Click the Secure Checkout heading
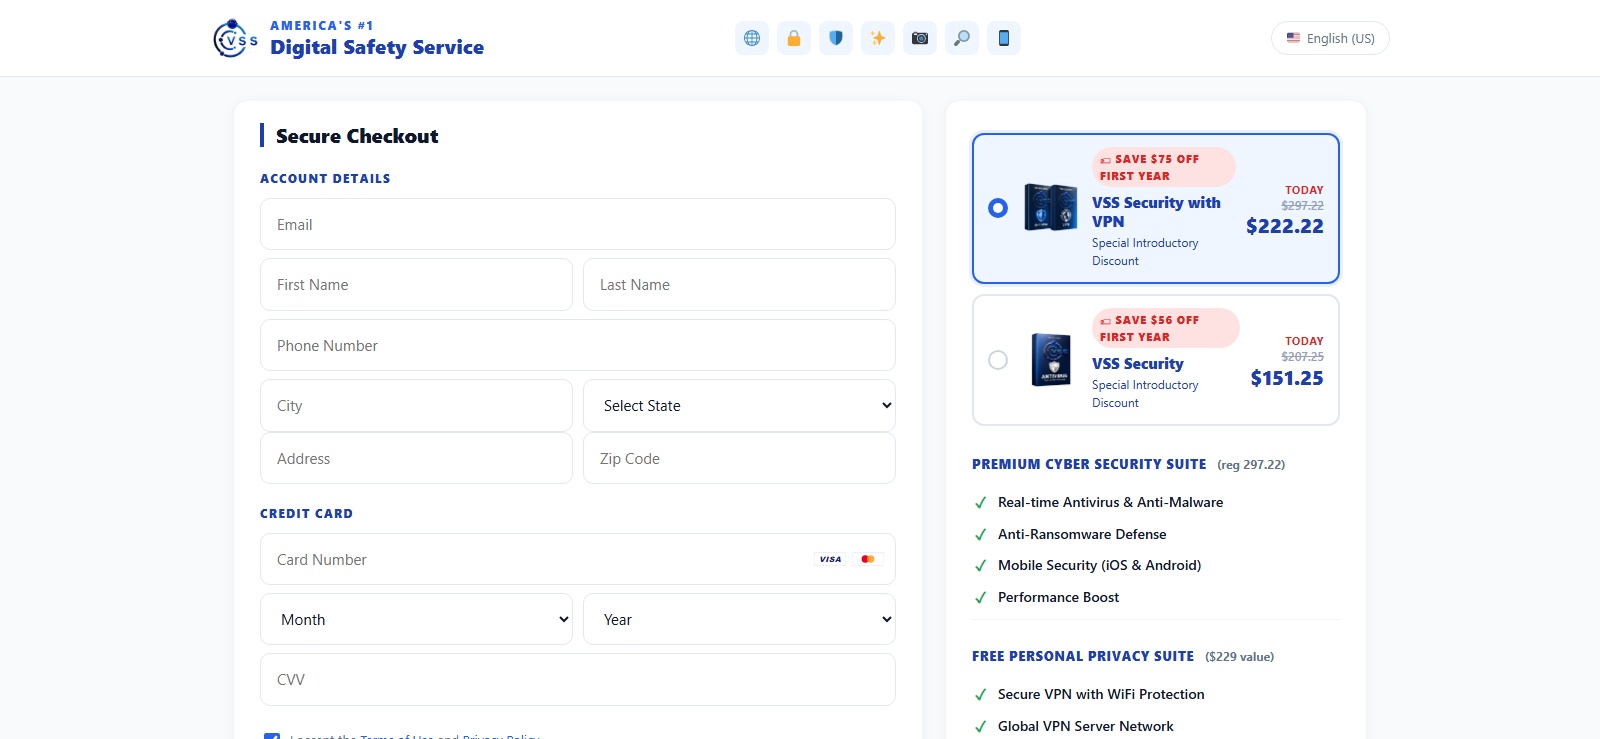This screenshot has width=1600, height=739. click(x=357, y=136)
